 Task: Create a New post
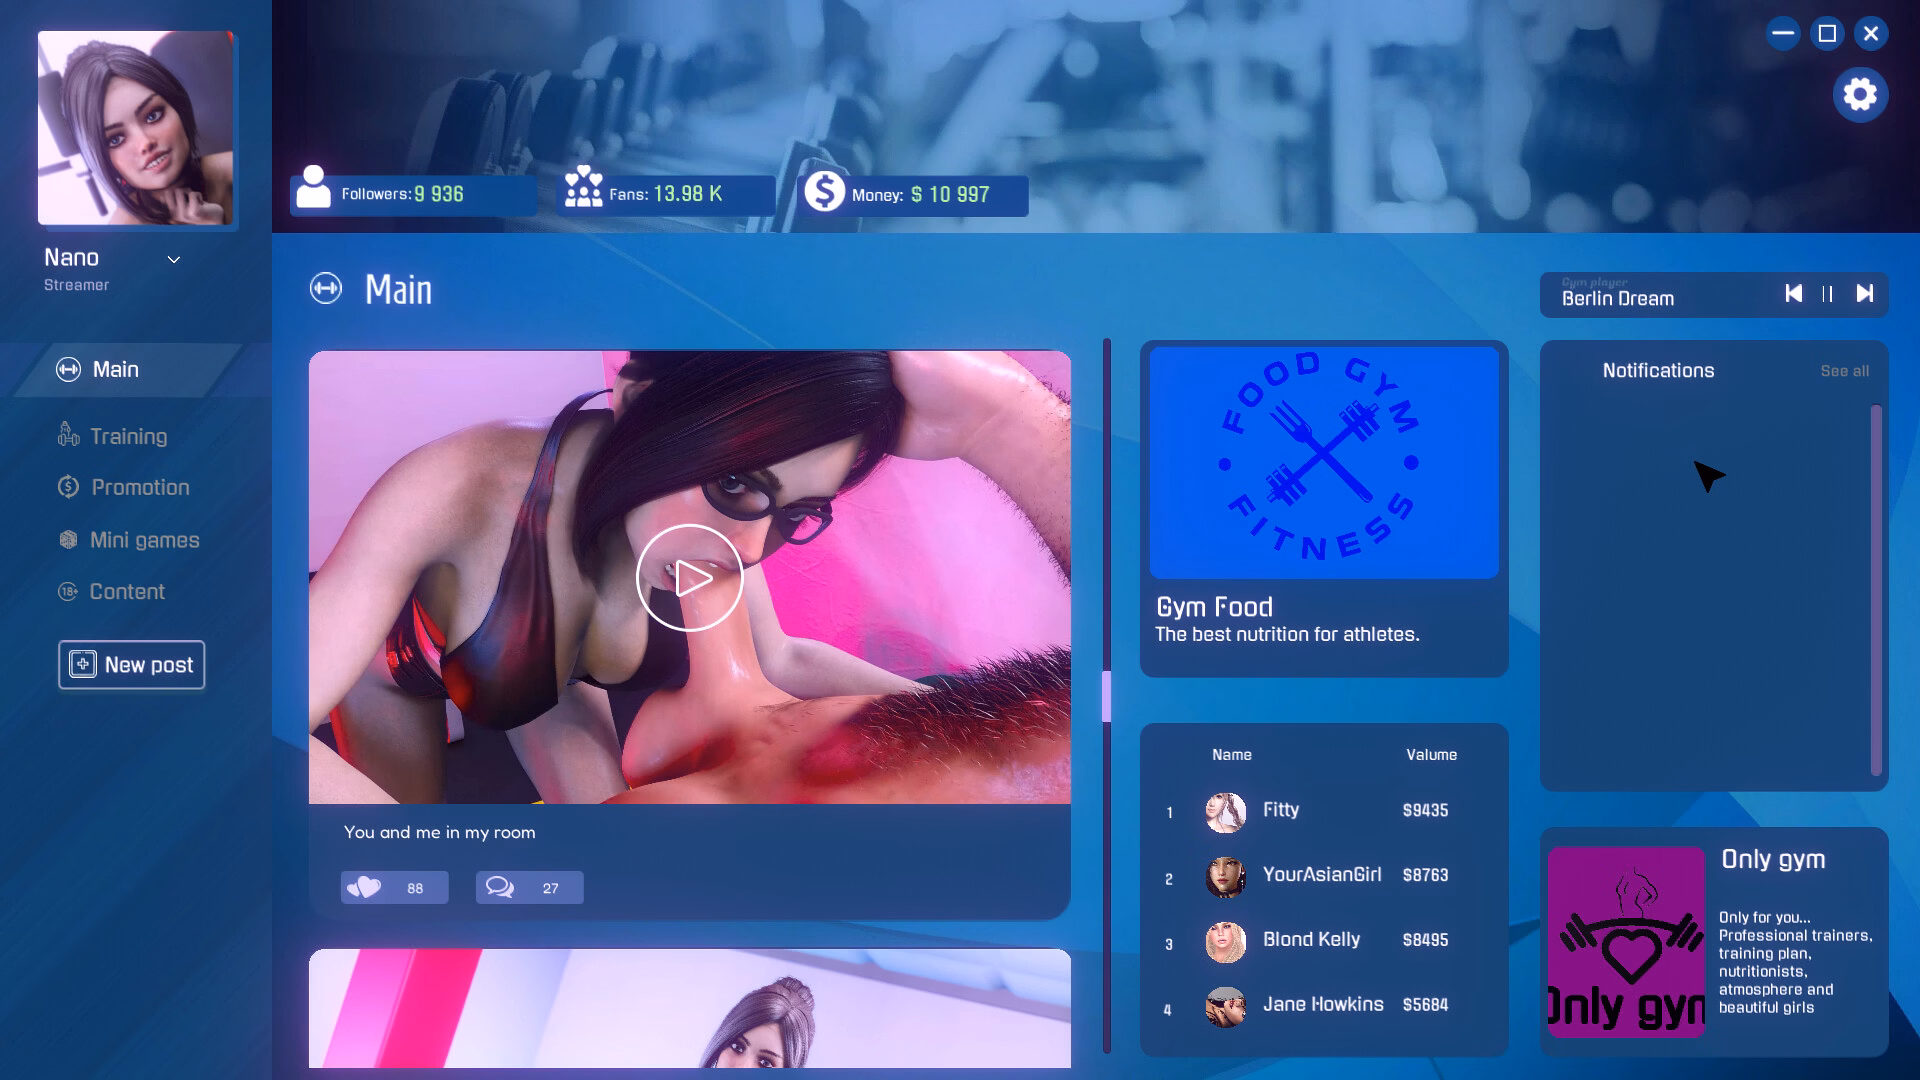(131, 665)
